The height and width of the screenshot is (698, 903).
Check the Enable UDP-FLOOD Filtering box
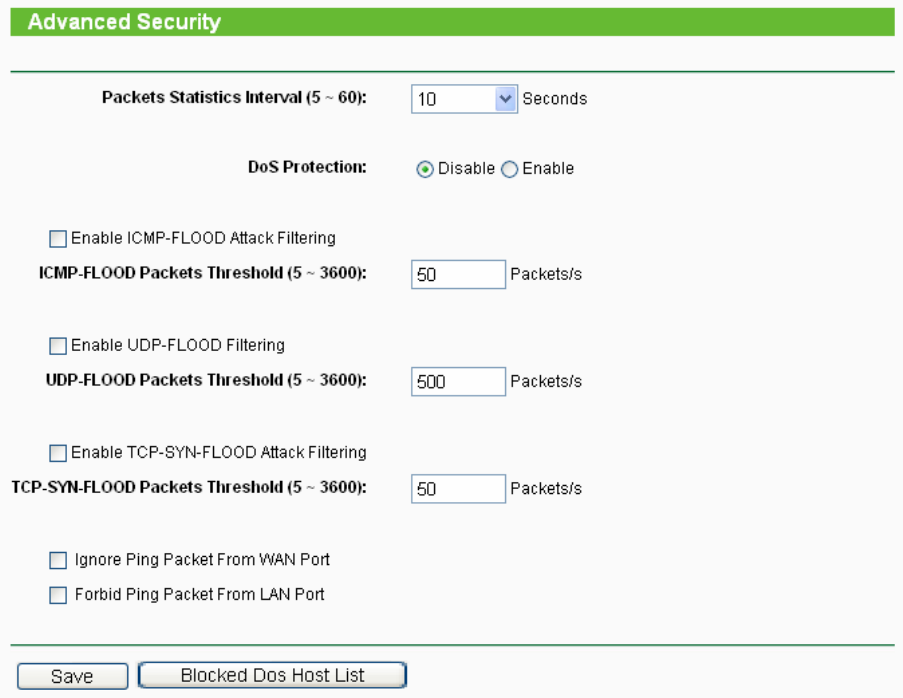(x=58, y=346)
